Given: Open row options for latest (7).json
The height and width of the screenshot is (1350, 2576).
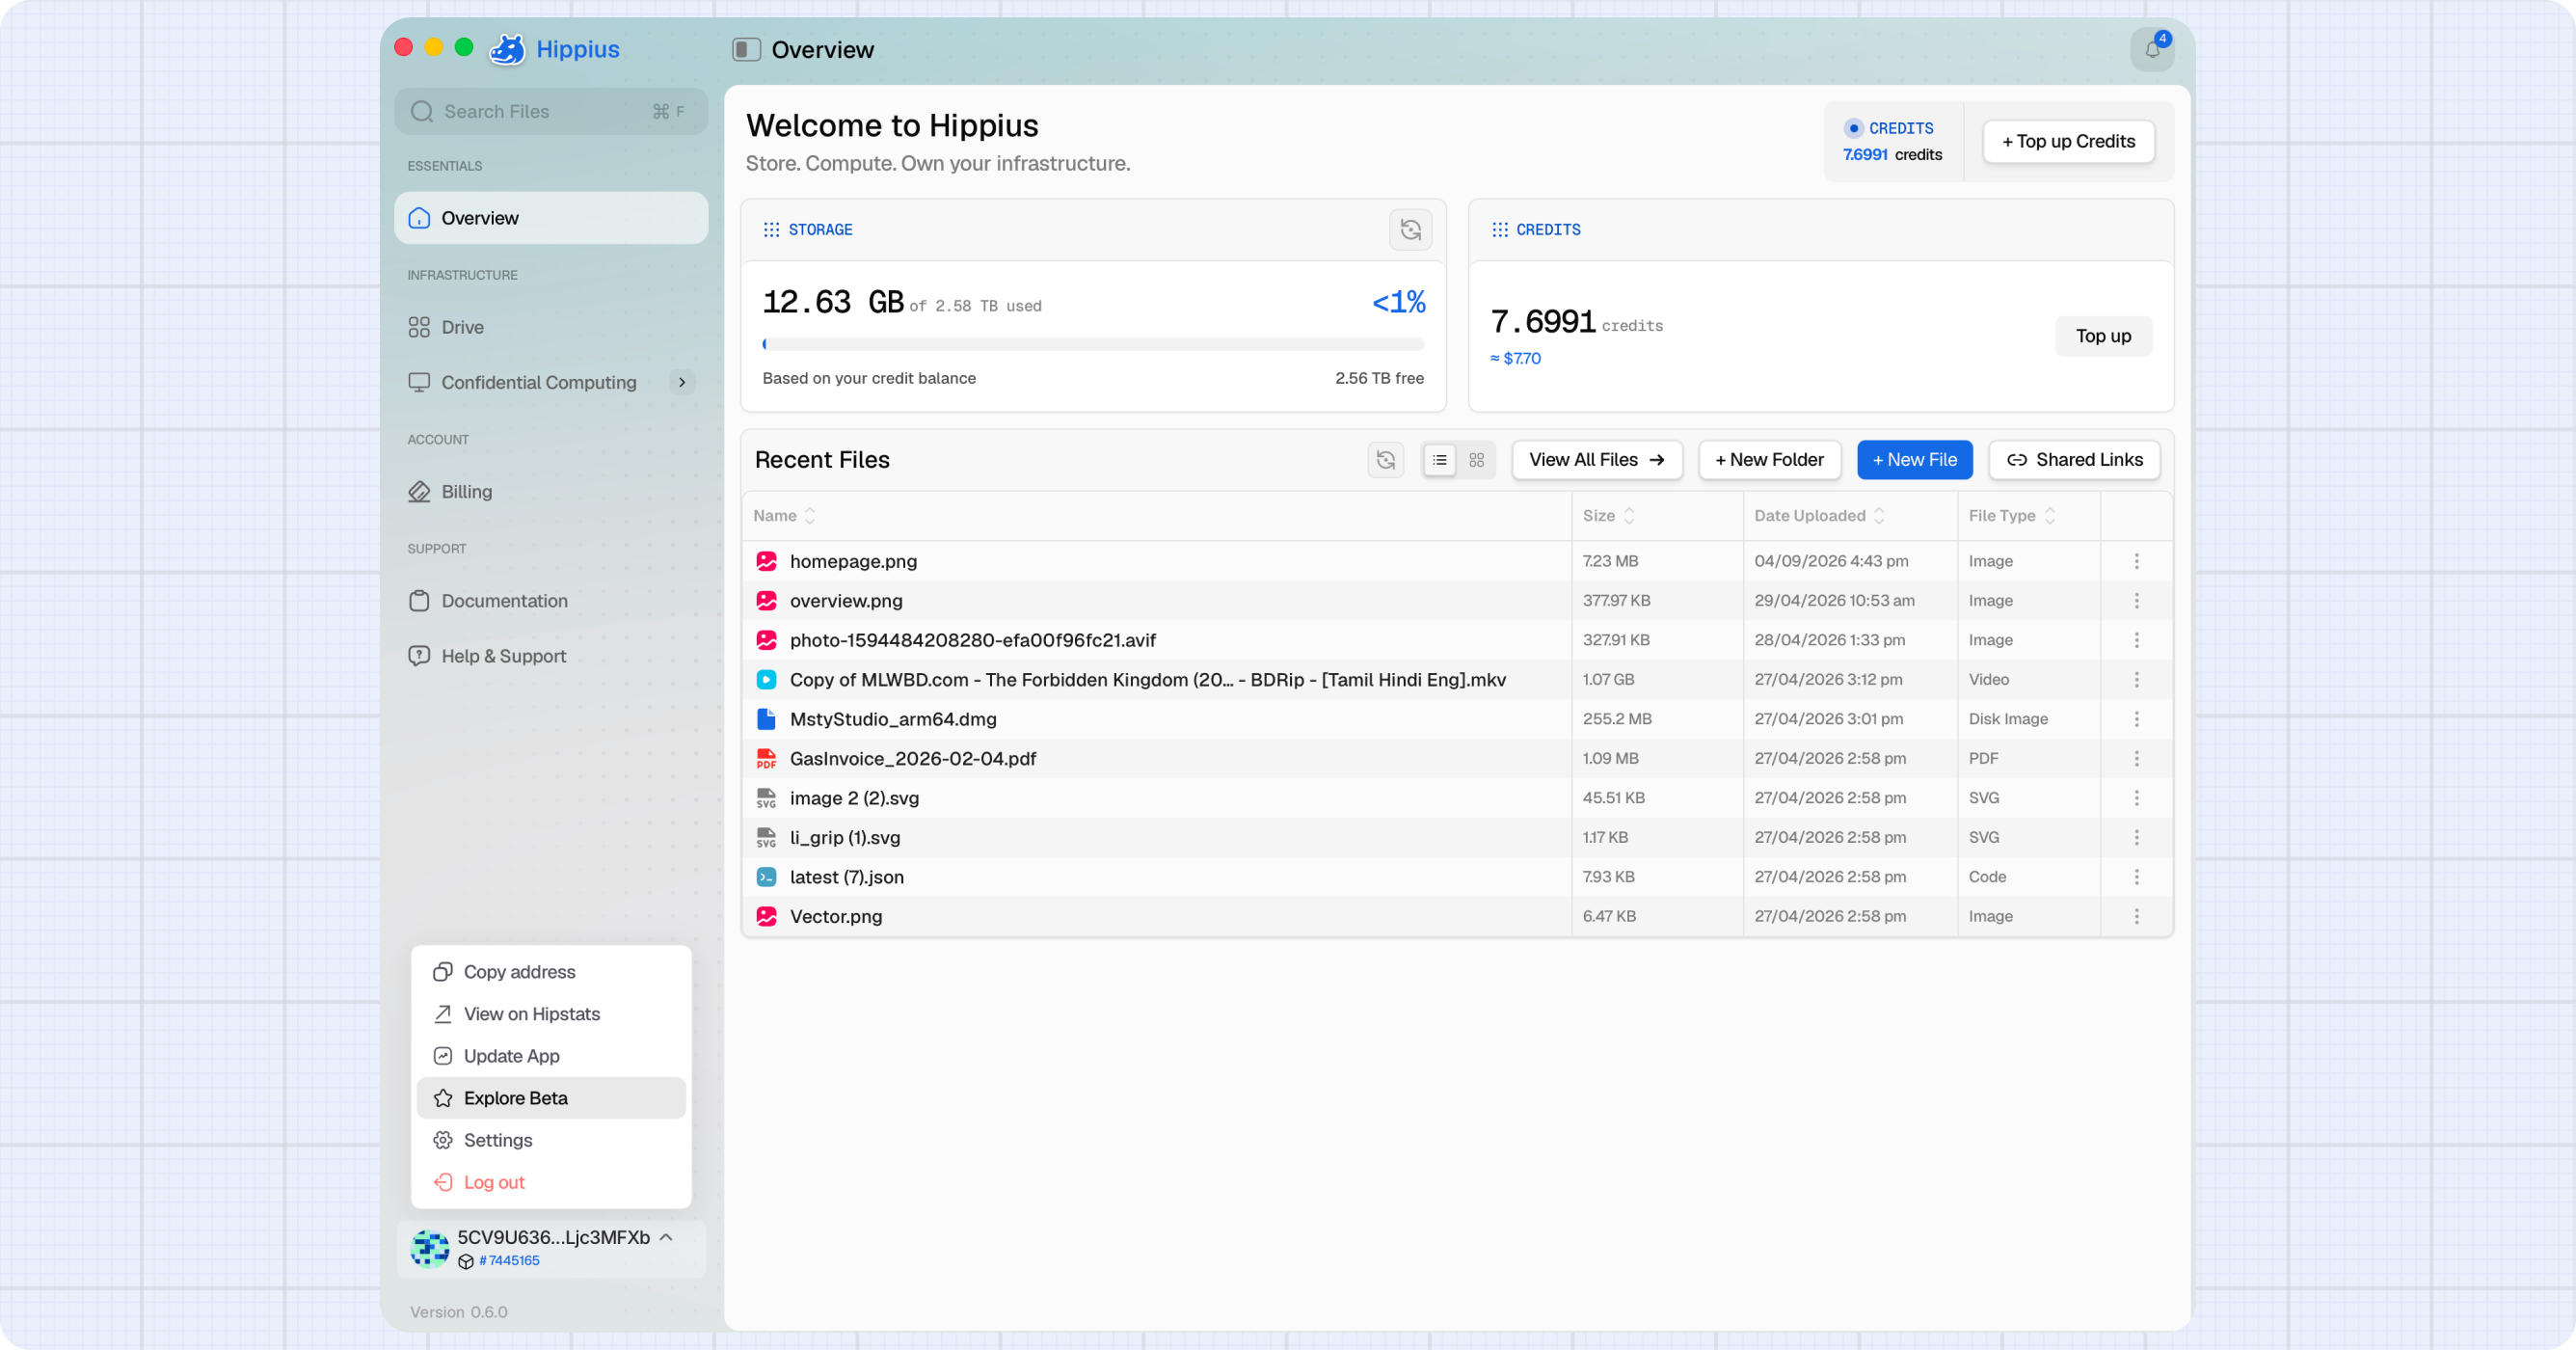Looking at the screenshot, I should (x=2136, y=877).
